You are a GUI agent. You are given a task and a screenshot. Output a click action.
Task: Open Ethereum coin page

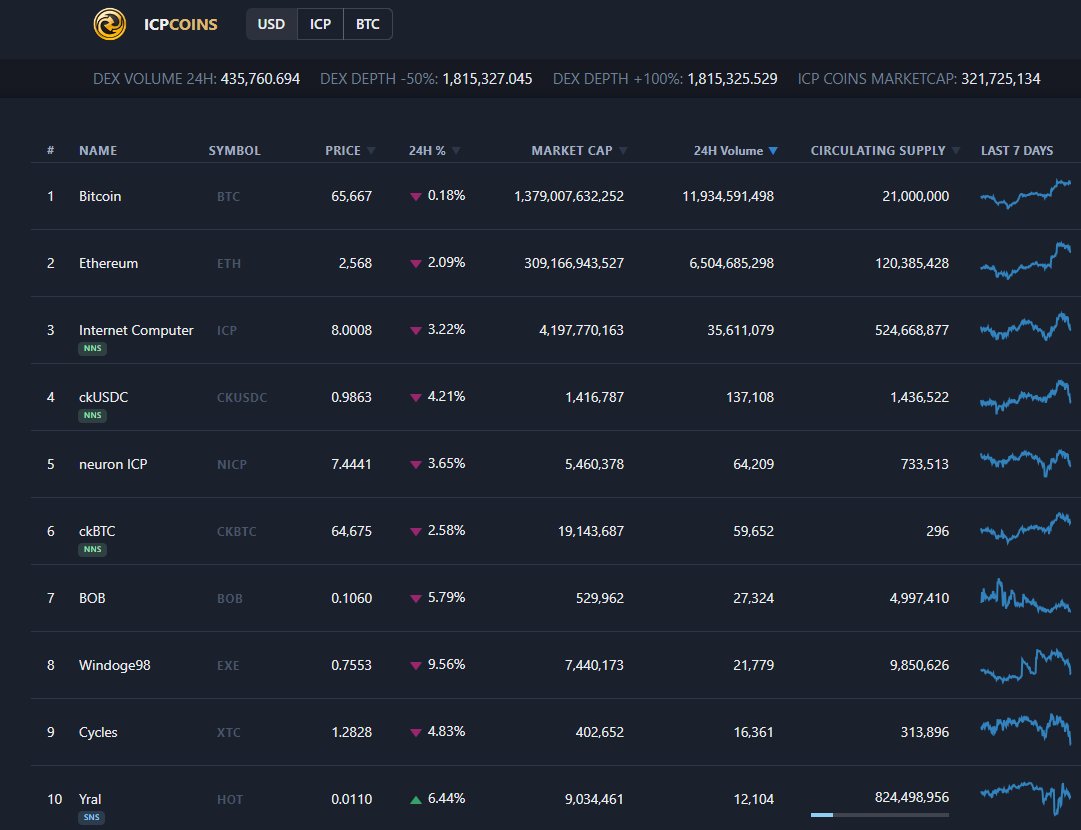tap(108, 263)
